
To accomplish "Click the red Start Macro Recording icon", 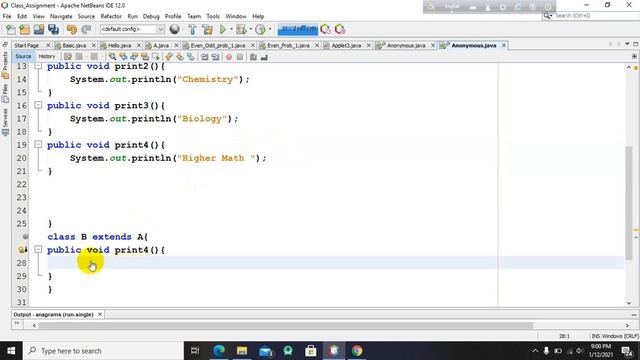I will tap(229, 57).
